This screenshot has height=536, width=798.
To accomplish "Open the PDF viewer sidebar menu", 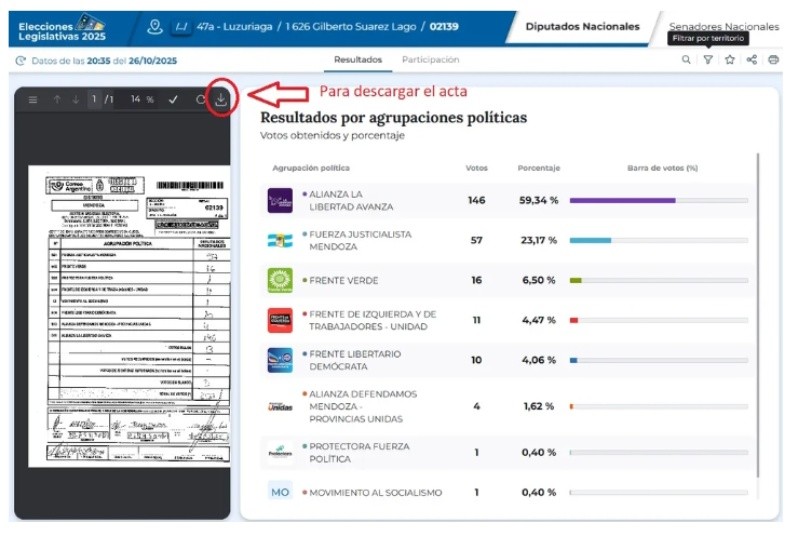I will pyautogui.click(x=33, y=100).
